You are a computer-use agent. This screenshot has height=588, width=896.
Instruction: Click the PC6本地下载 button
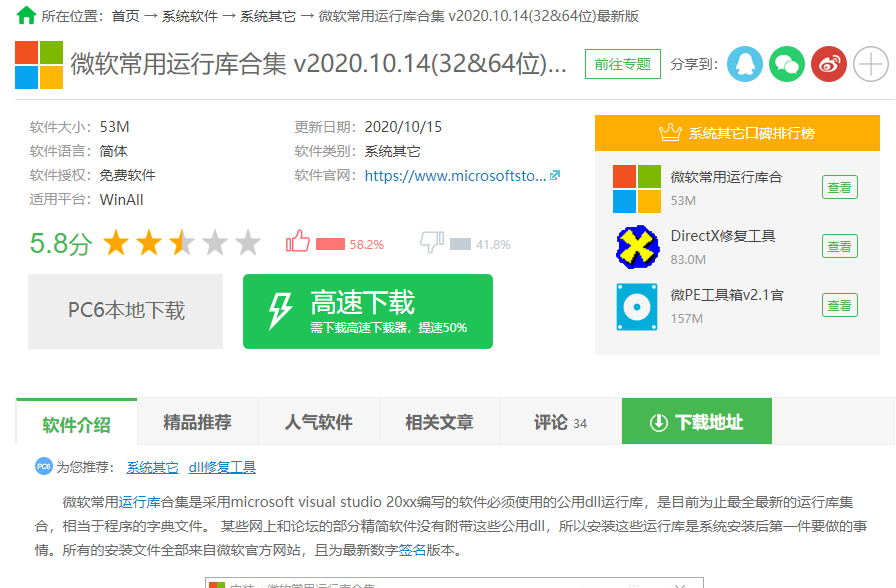(126, 311)
